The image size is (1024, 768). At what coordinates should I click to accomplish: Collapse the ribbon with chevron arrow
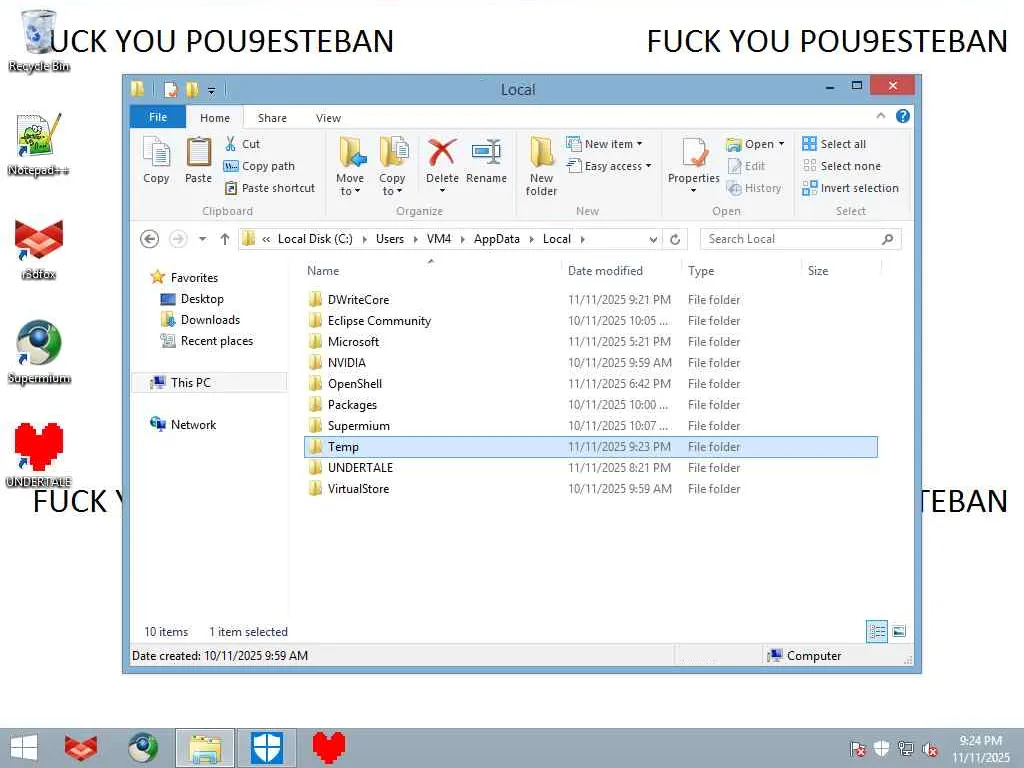[880, 116]
